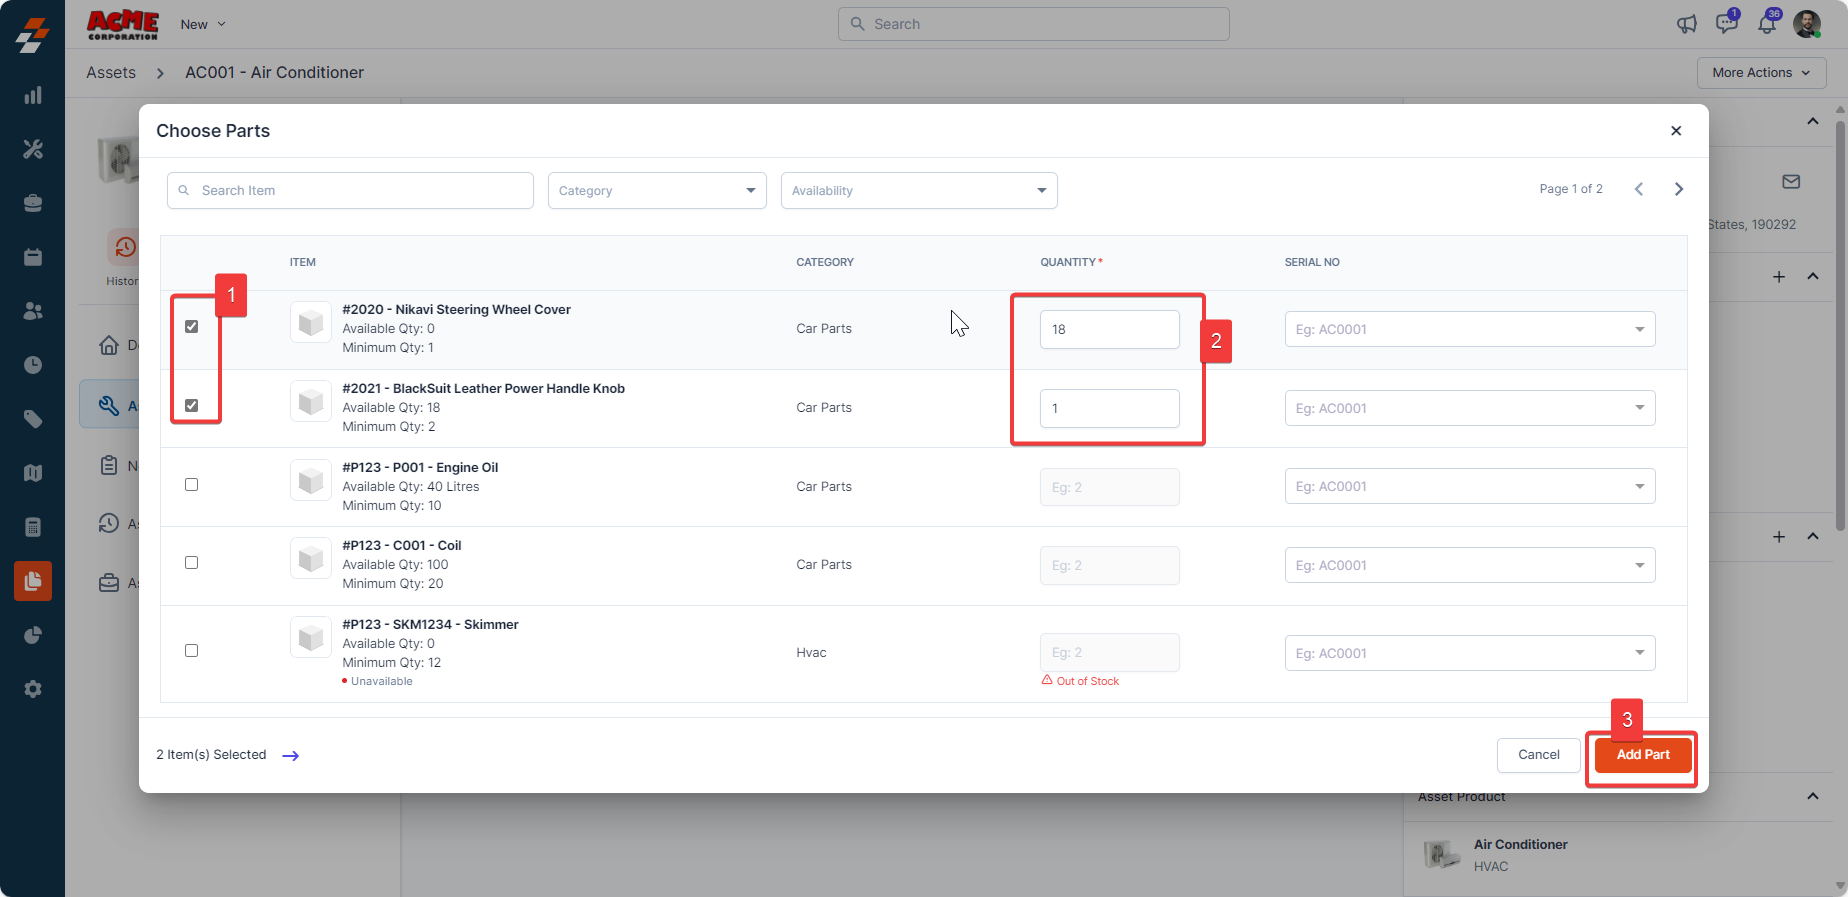Click the History icon behind the dialog
1848x897 pixels.
(x=125, y=247)
